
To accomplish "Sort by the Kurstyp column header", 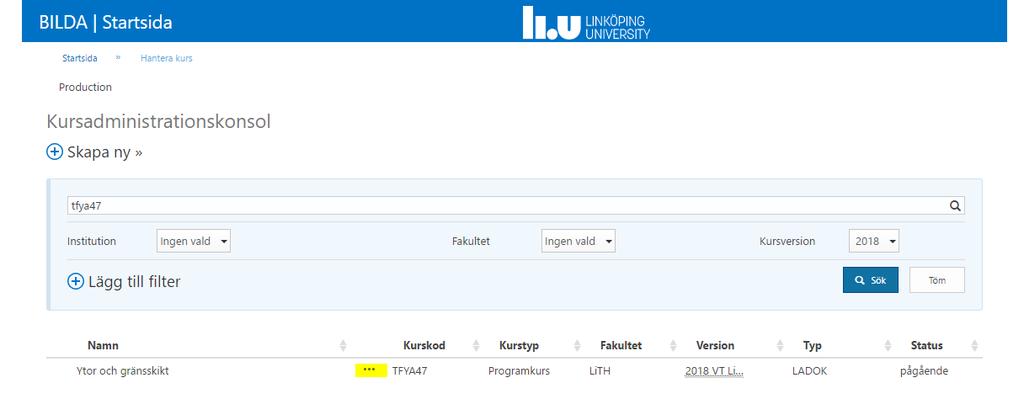I will click(x=519, y=345).
